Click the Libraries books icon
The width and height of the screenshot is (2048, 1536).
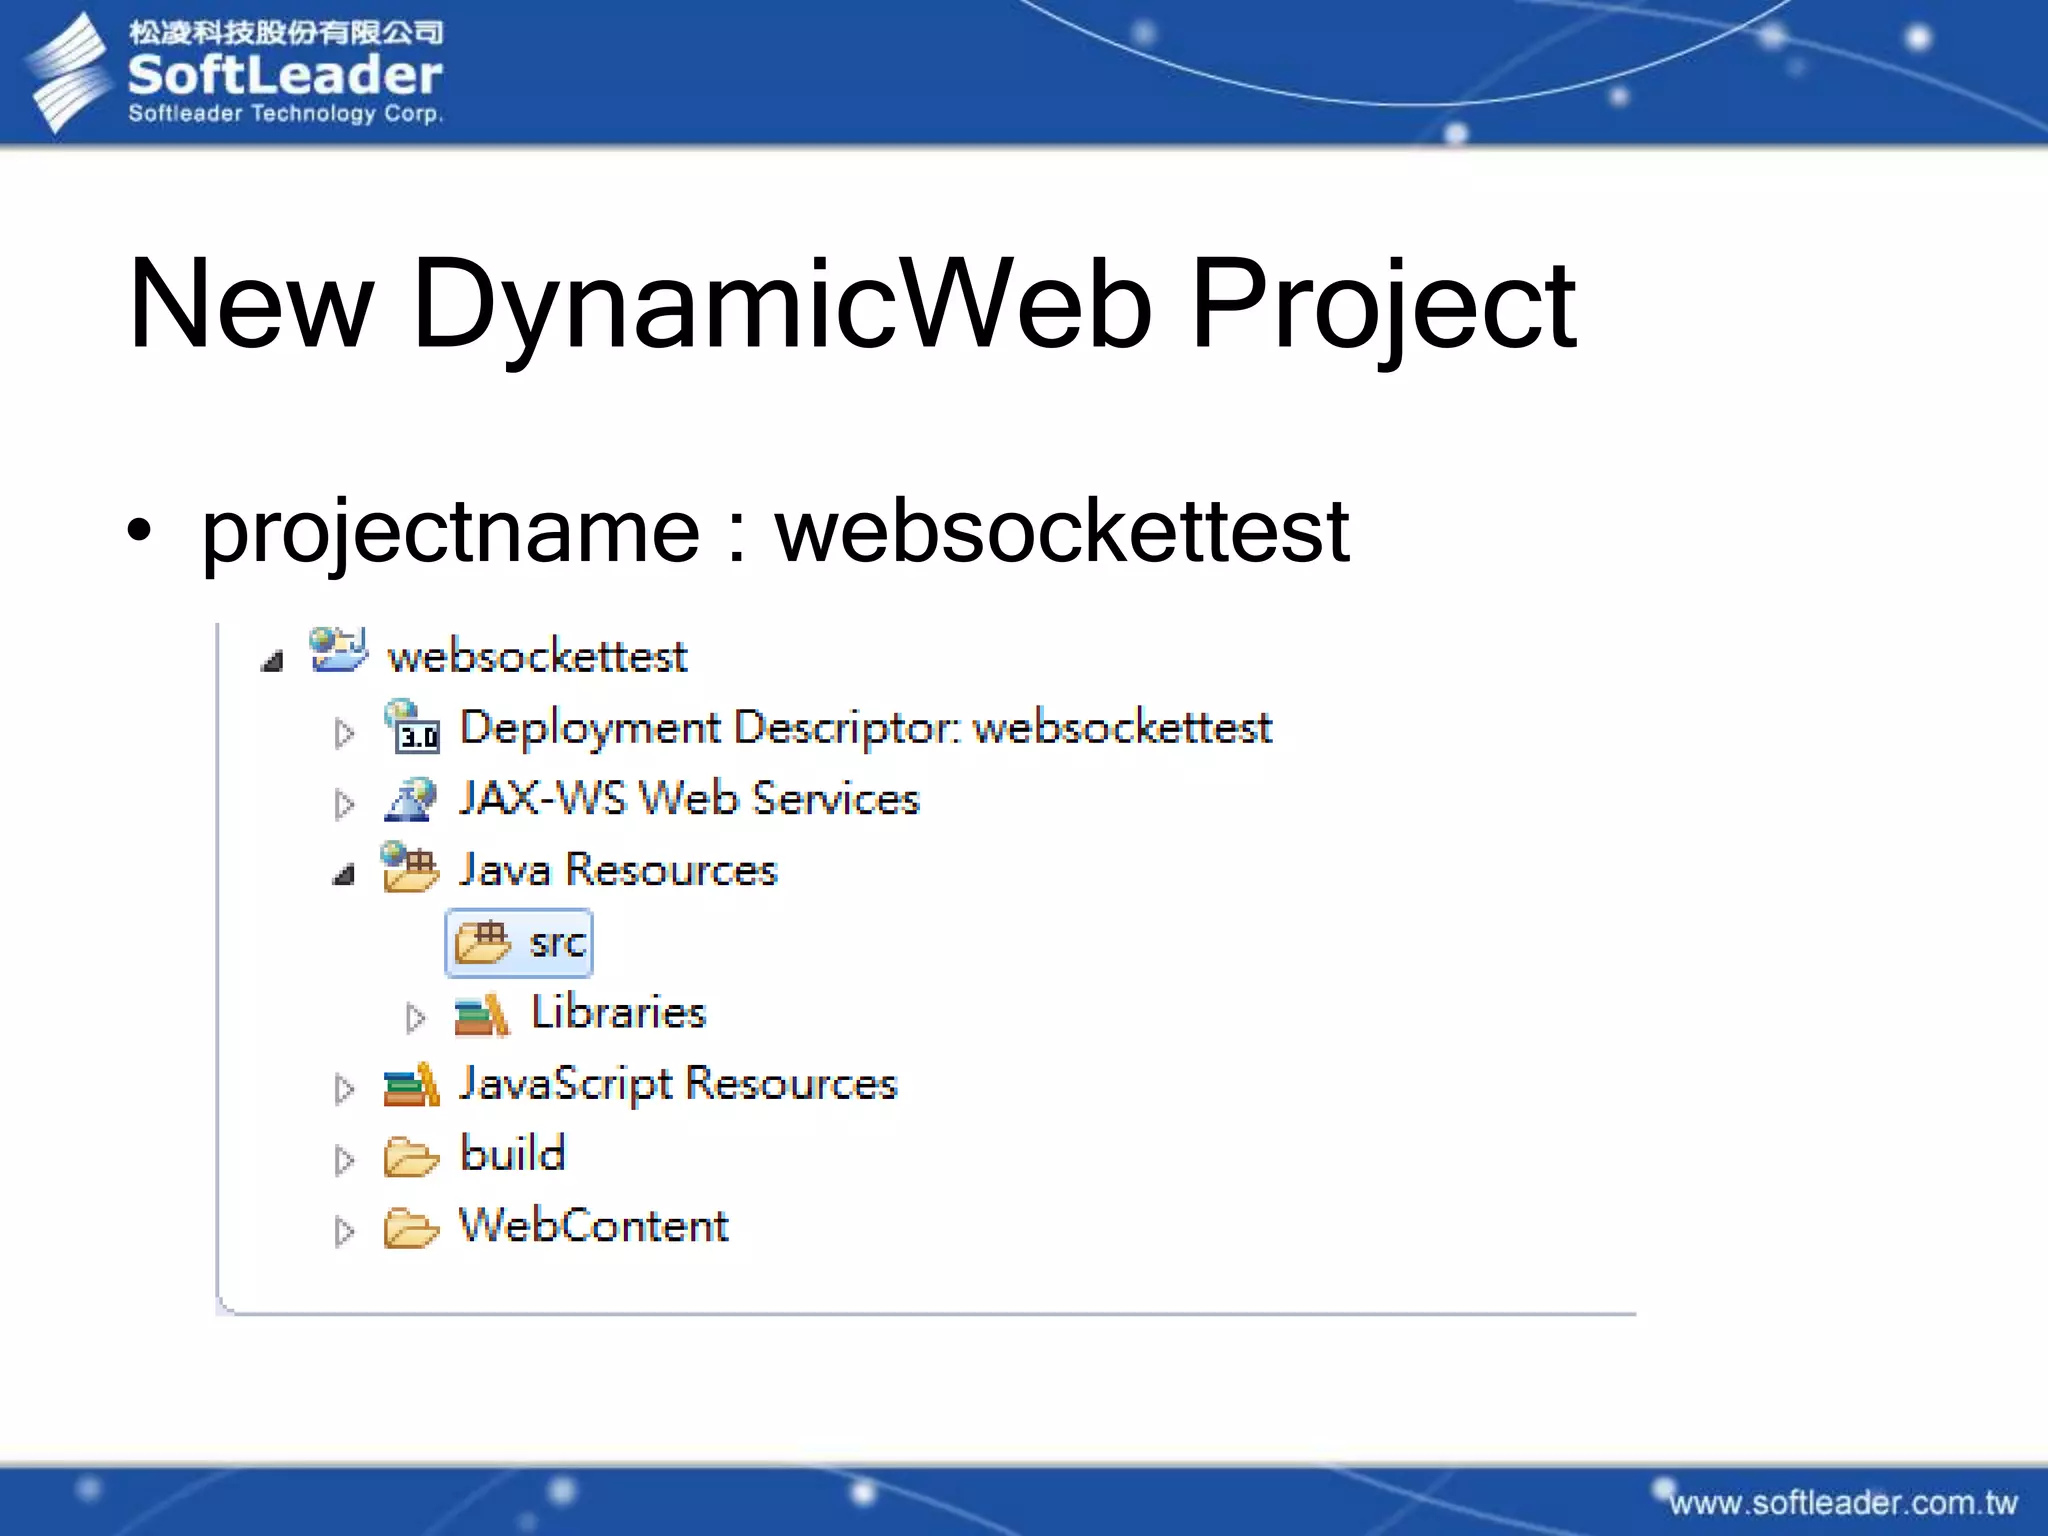point(482,1014)
